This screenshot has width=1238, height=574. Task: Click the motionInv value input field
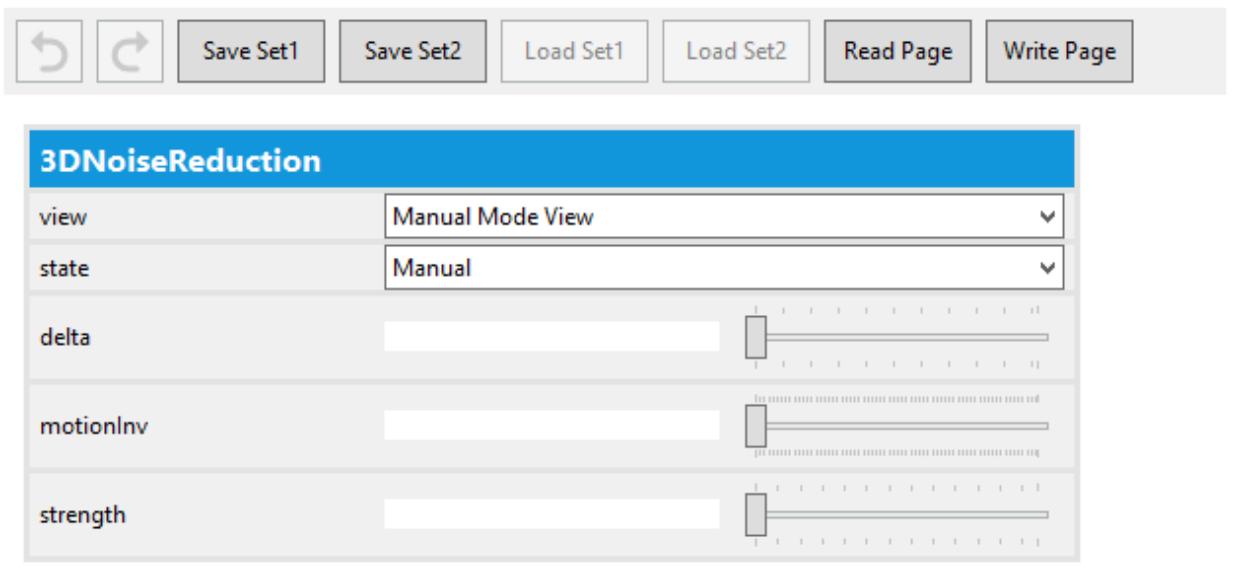pyautogui.click(x=552, y=425)
